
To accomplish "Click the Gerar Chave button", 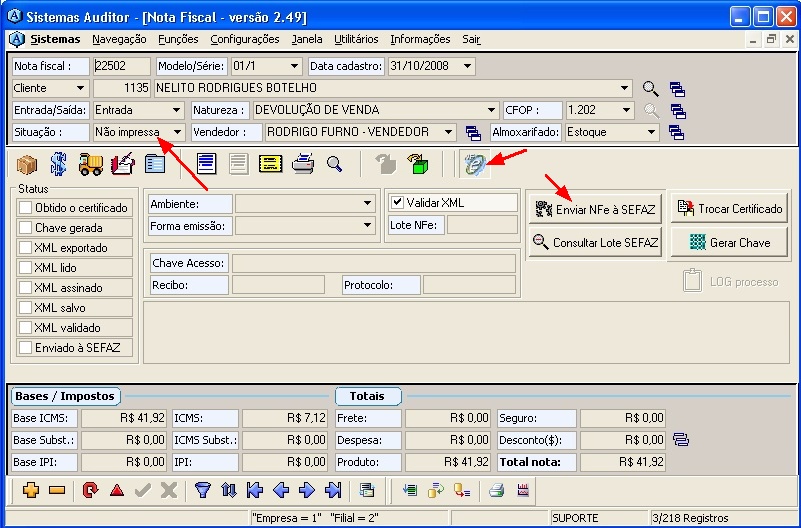I will click(x=729, y=243).
